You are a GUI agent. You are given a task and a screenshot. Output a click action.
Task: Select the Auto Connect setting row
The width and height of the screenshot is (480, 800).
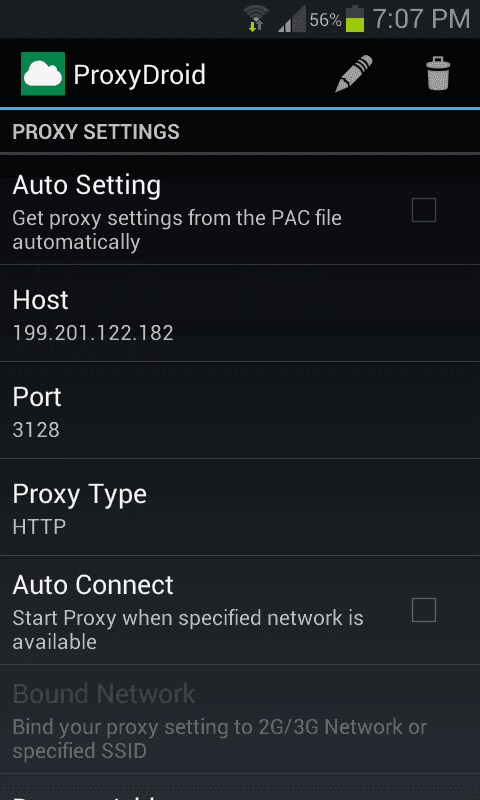[240, 610]
